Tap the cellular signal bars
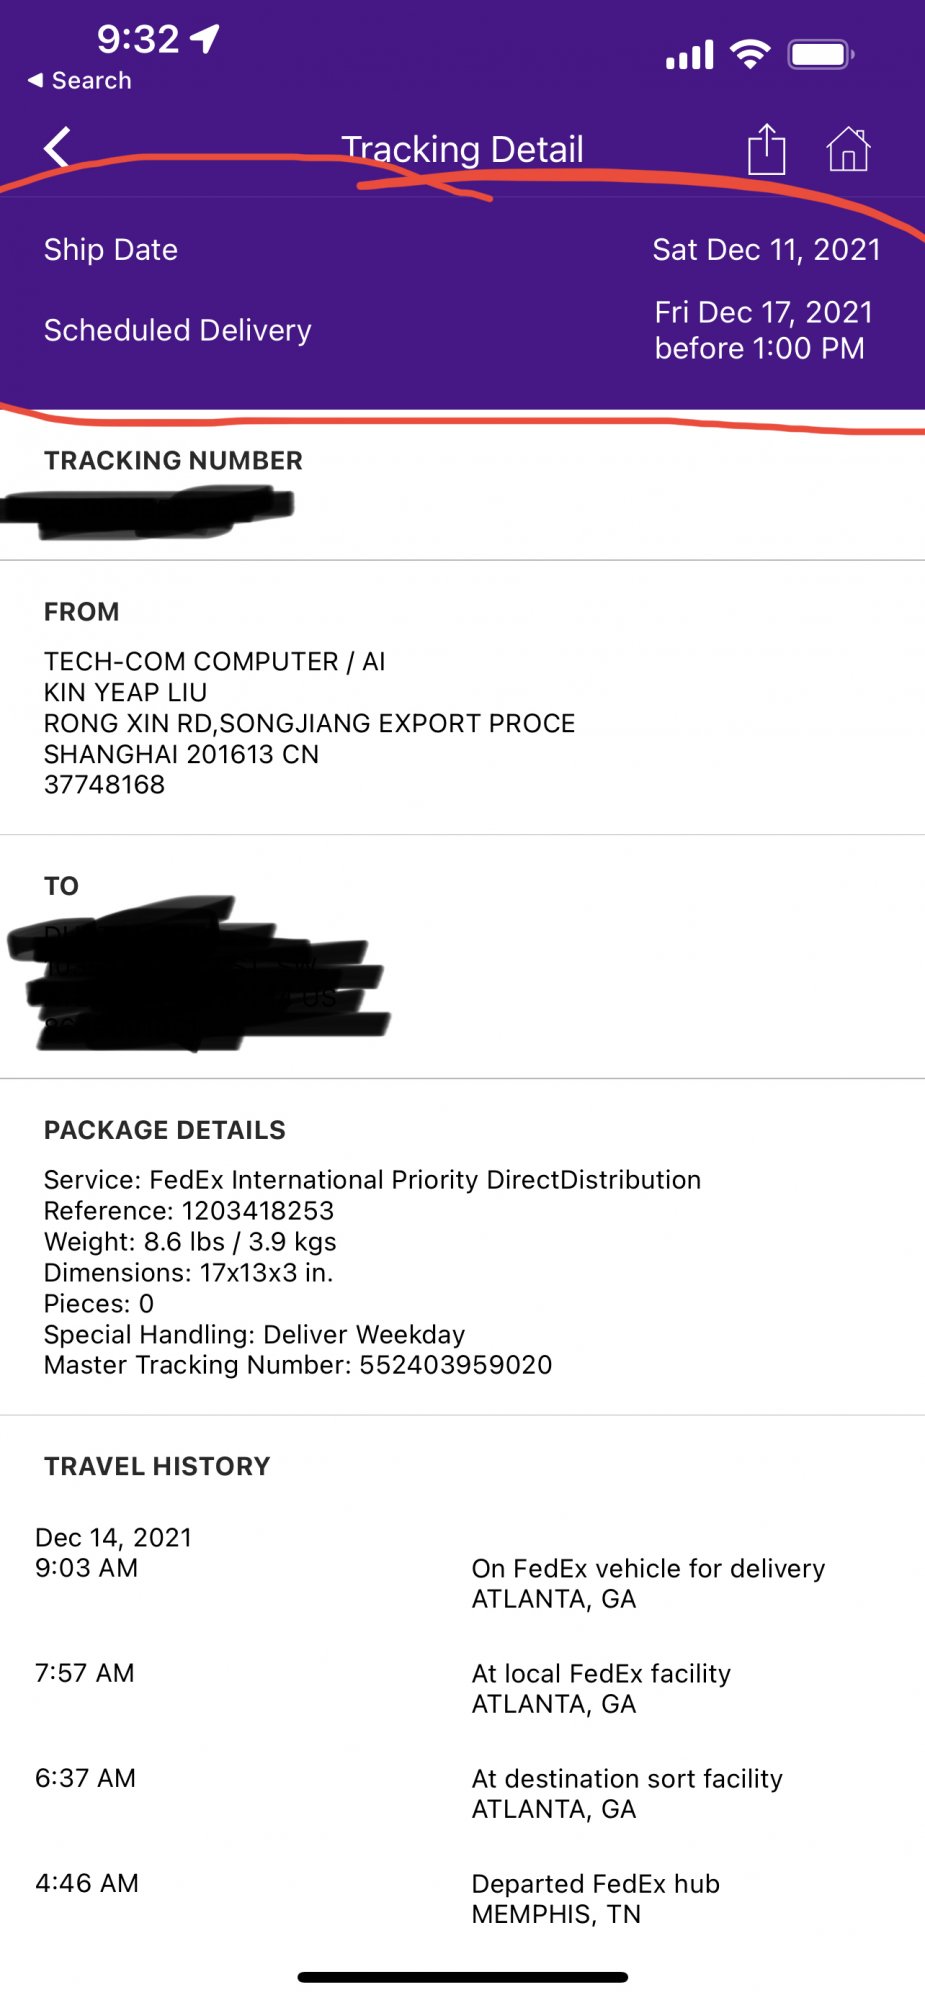Viewport: 925px width, 2000px height. (x=690, y=55)
